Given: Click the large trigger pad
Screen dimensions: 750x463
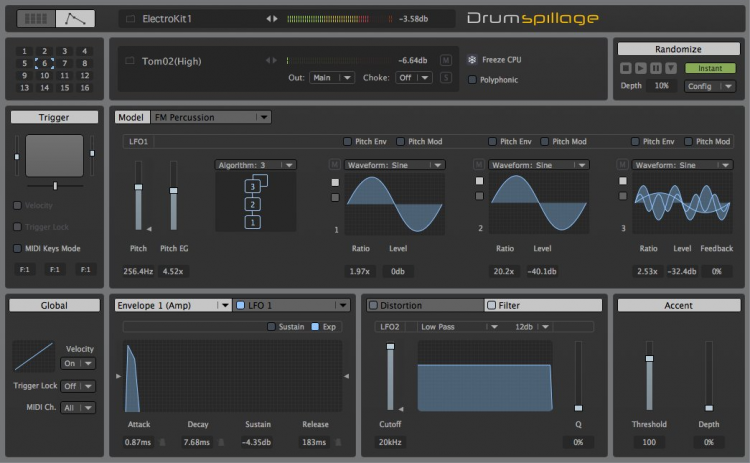Looking at the screenshot, I should click(x=54, y=157).
